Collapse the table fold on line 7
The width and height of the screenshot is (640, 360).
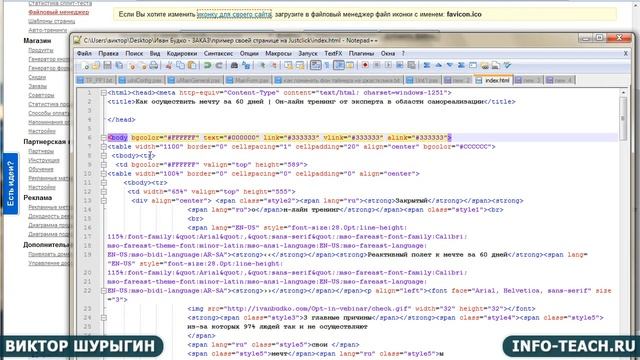[104, 147]
